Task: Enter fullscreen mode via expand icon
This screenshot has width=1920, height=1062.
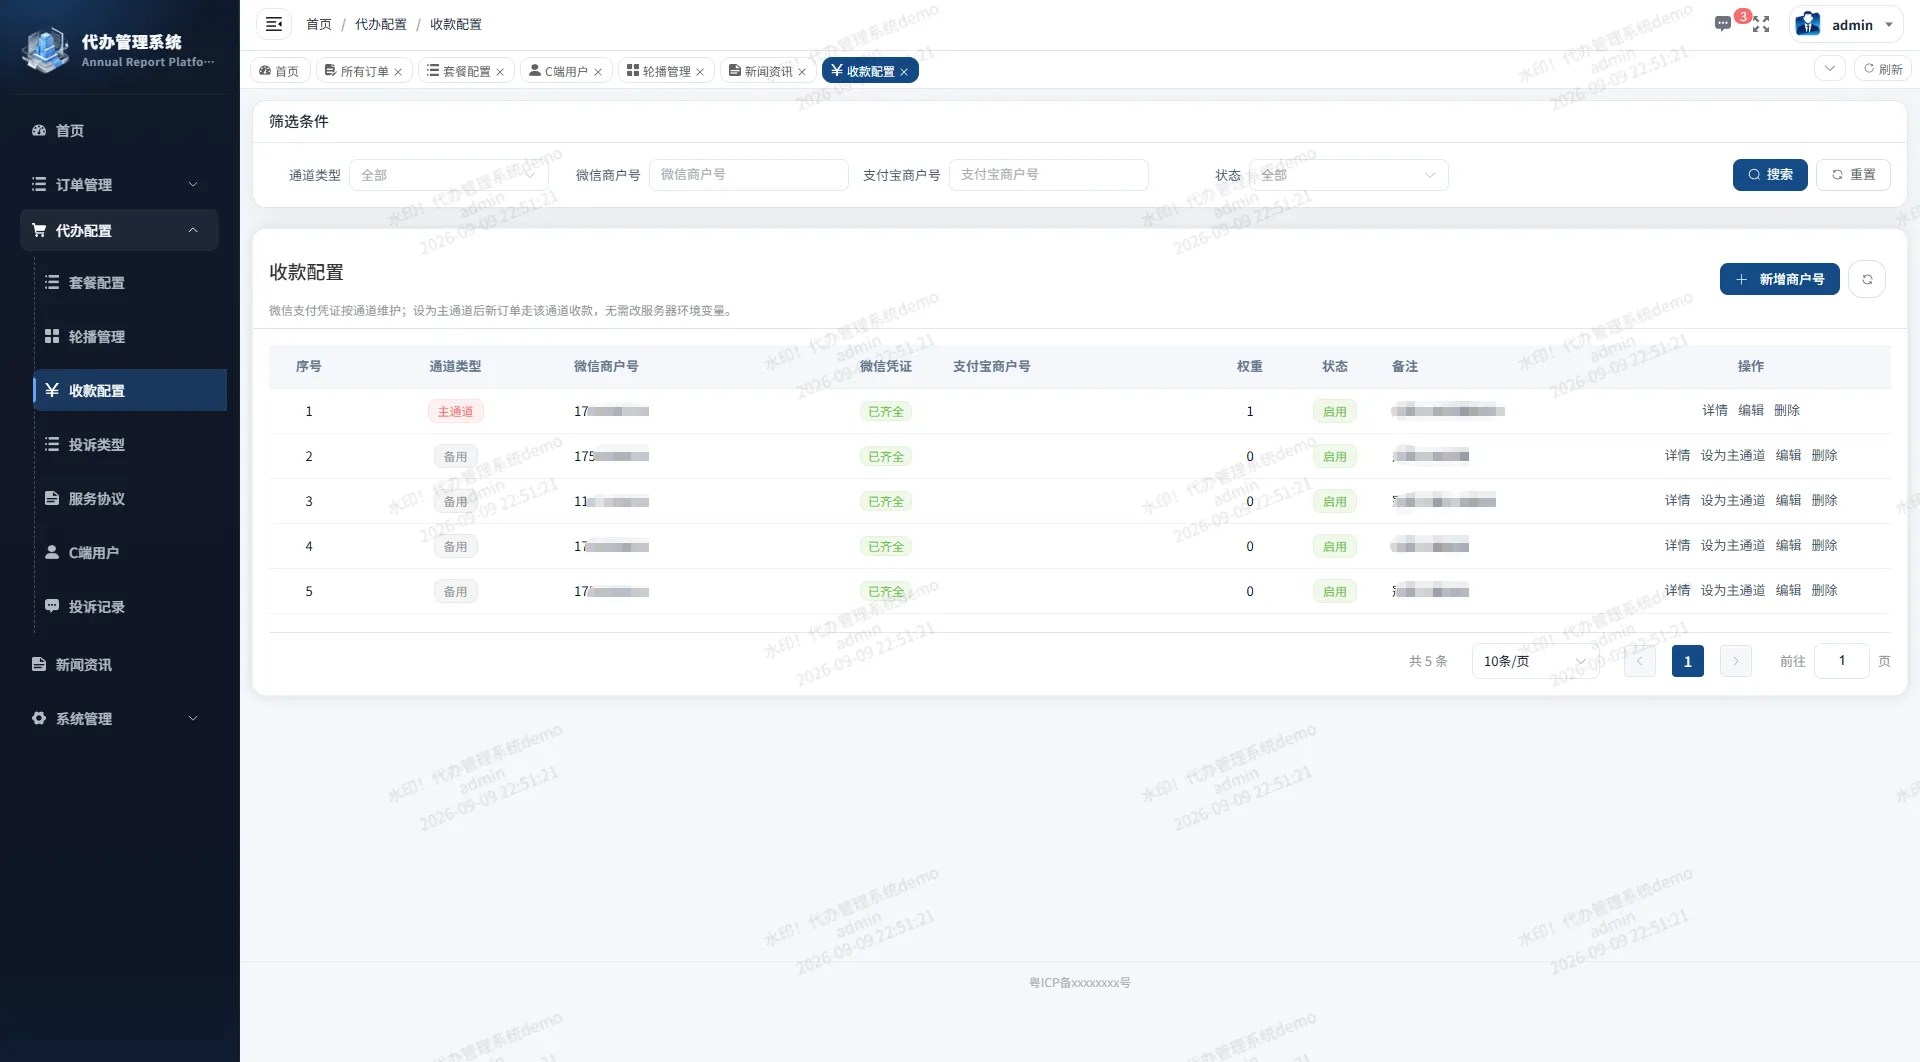Action: tap(1761, 24)
